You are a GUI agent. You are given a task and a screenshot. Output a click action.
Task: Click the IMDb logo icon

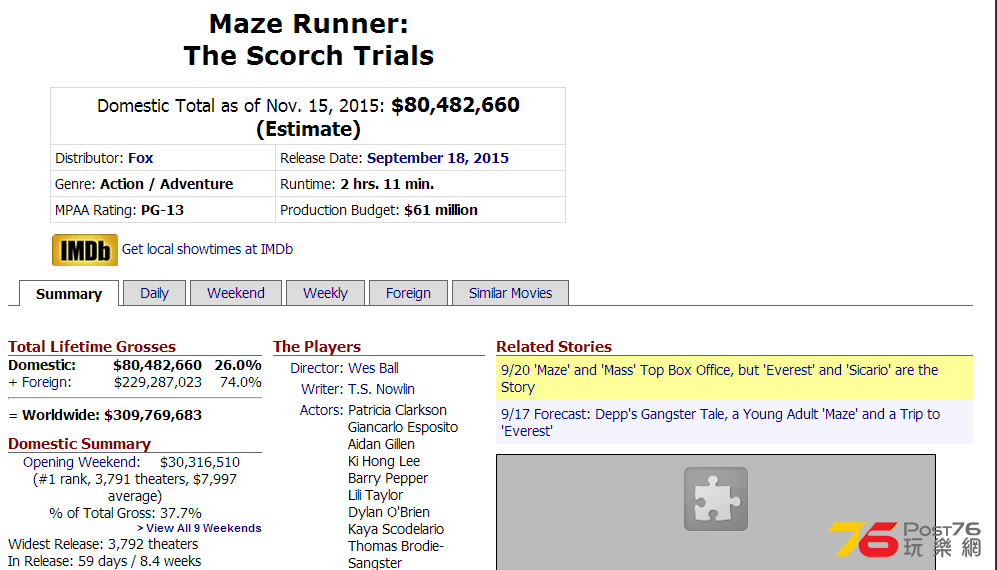tap(85, 249)
